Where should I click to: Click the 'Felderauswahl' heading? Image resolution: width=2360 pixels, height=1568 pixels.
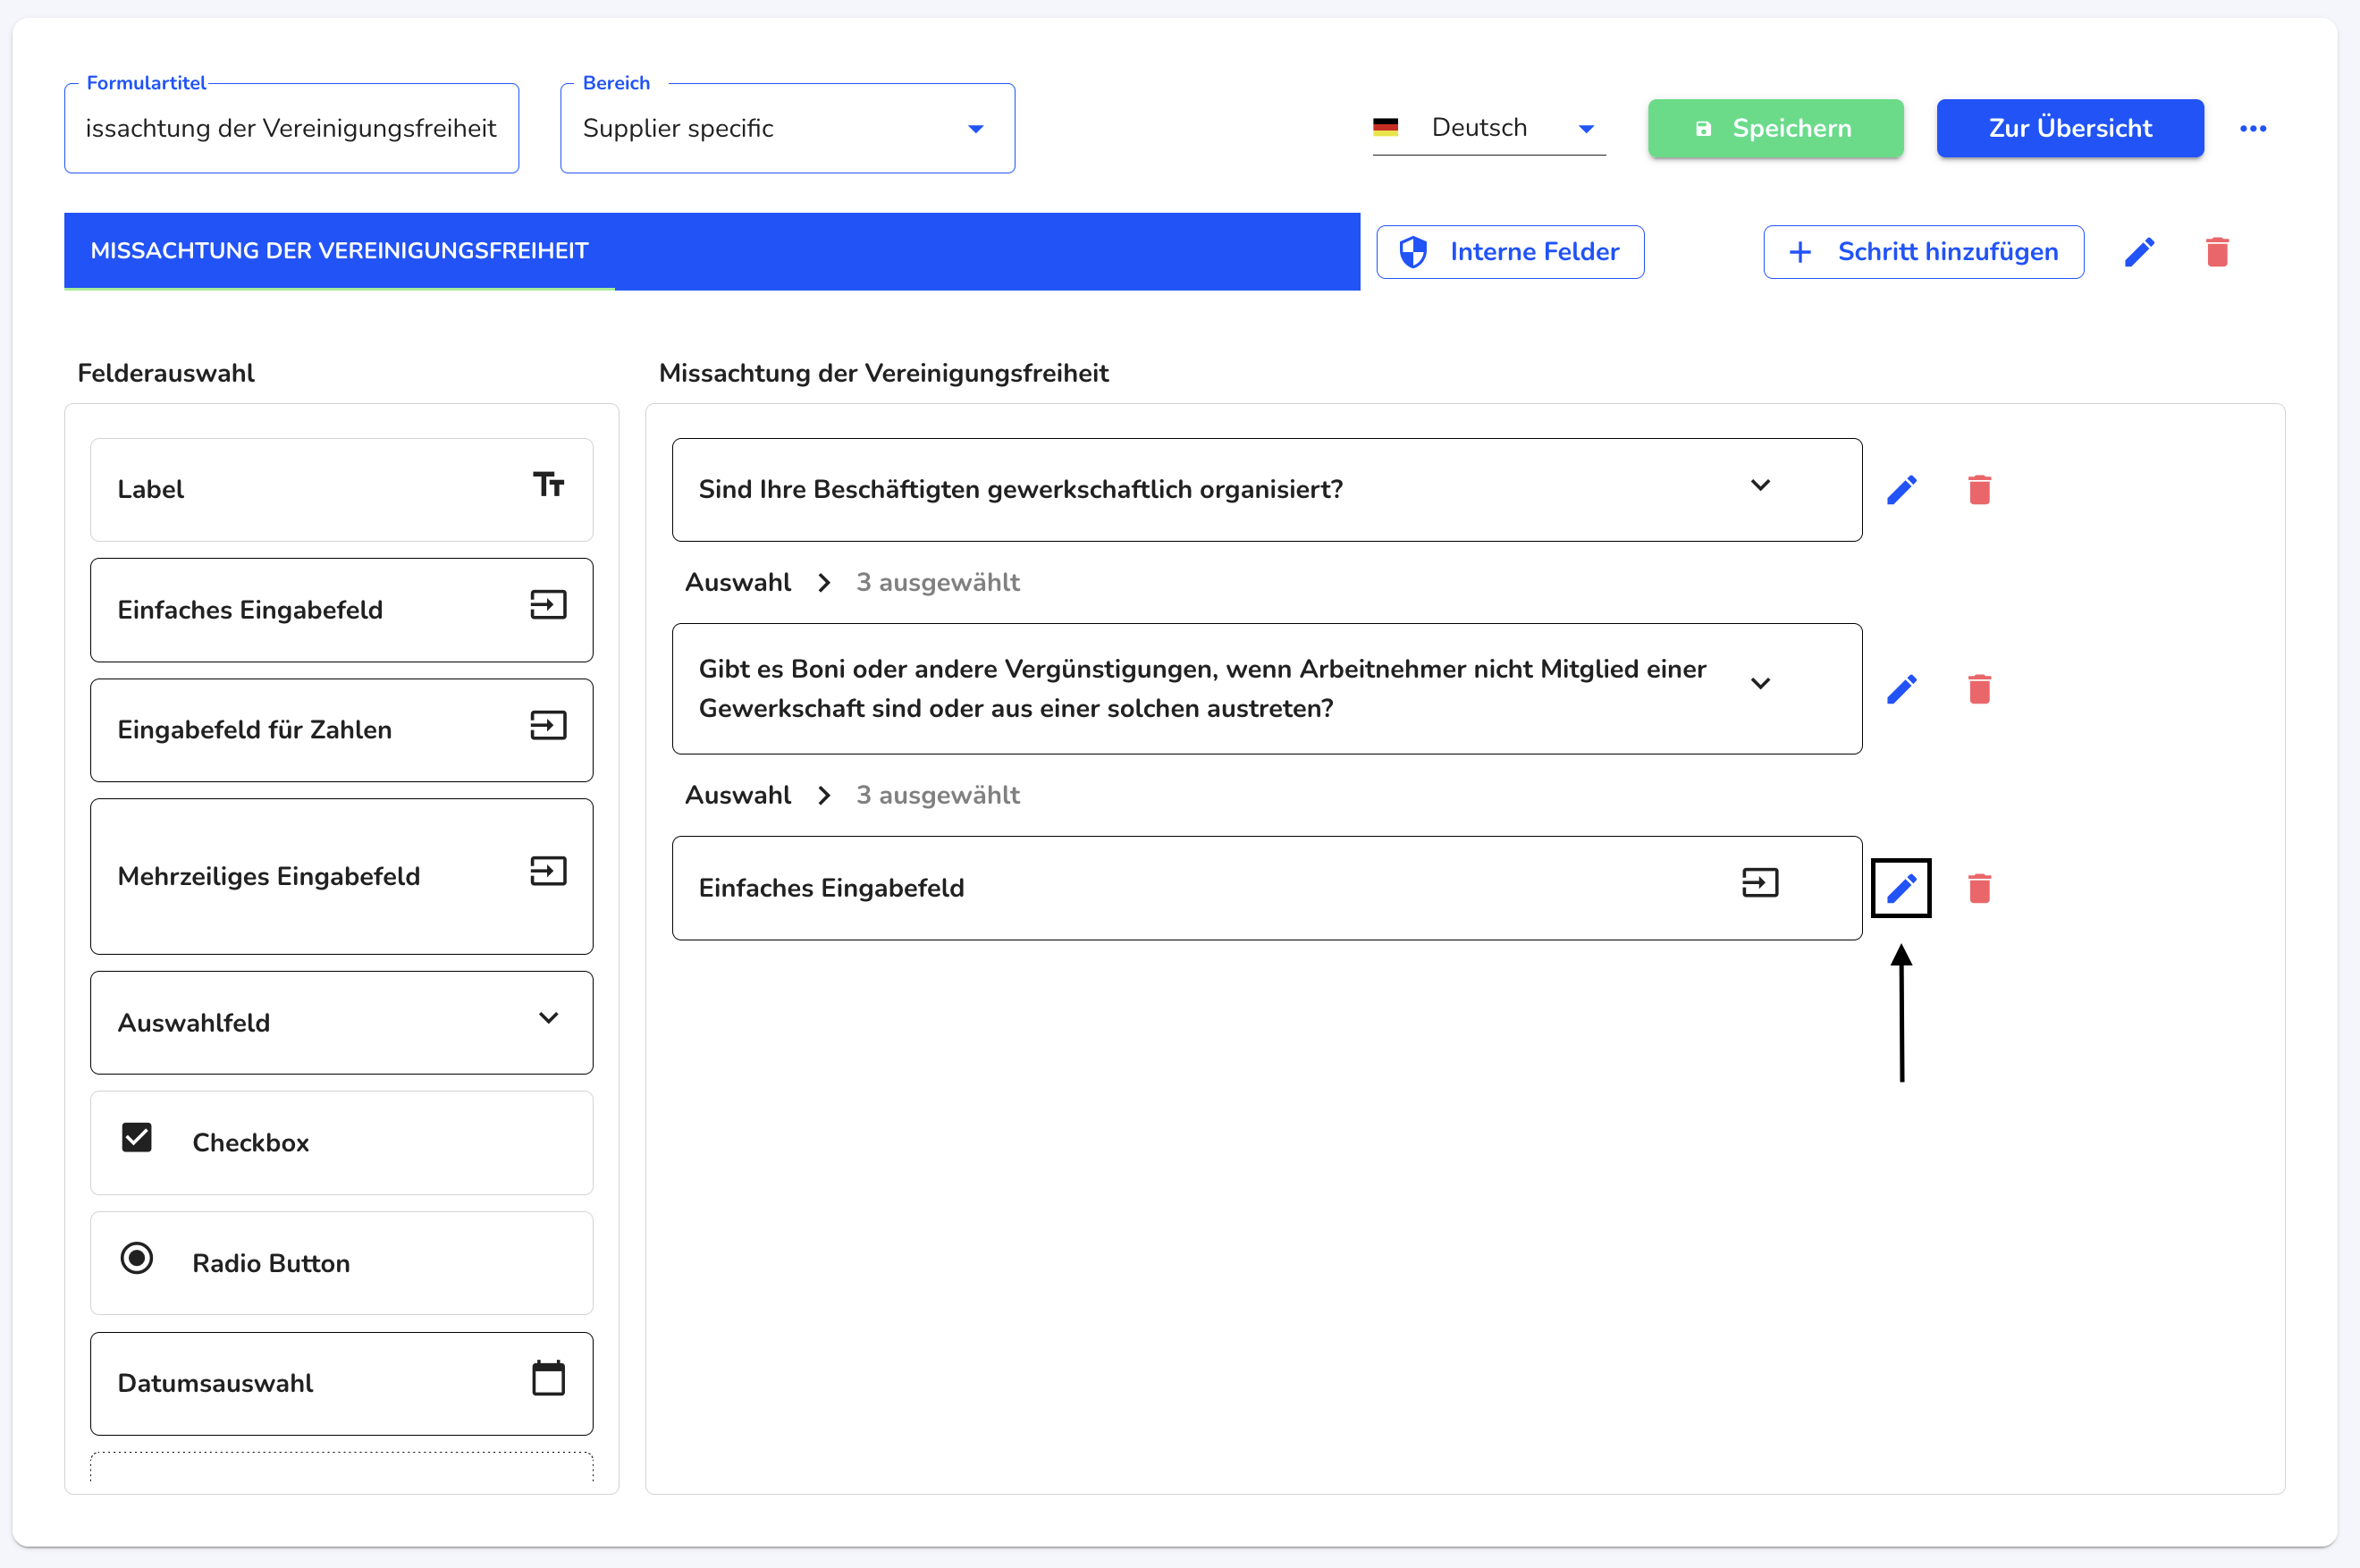coord(166,373)
